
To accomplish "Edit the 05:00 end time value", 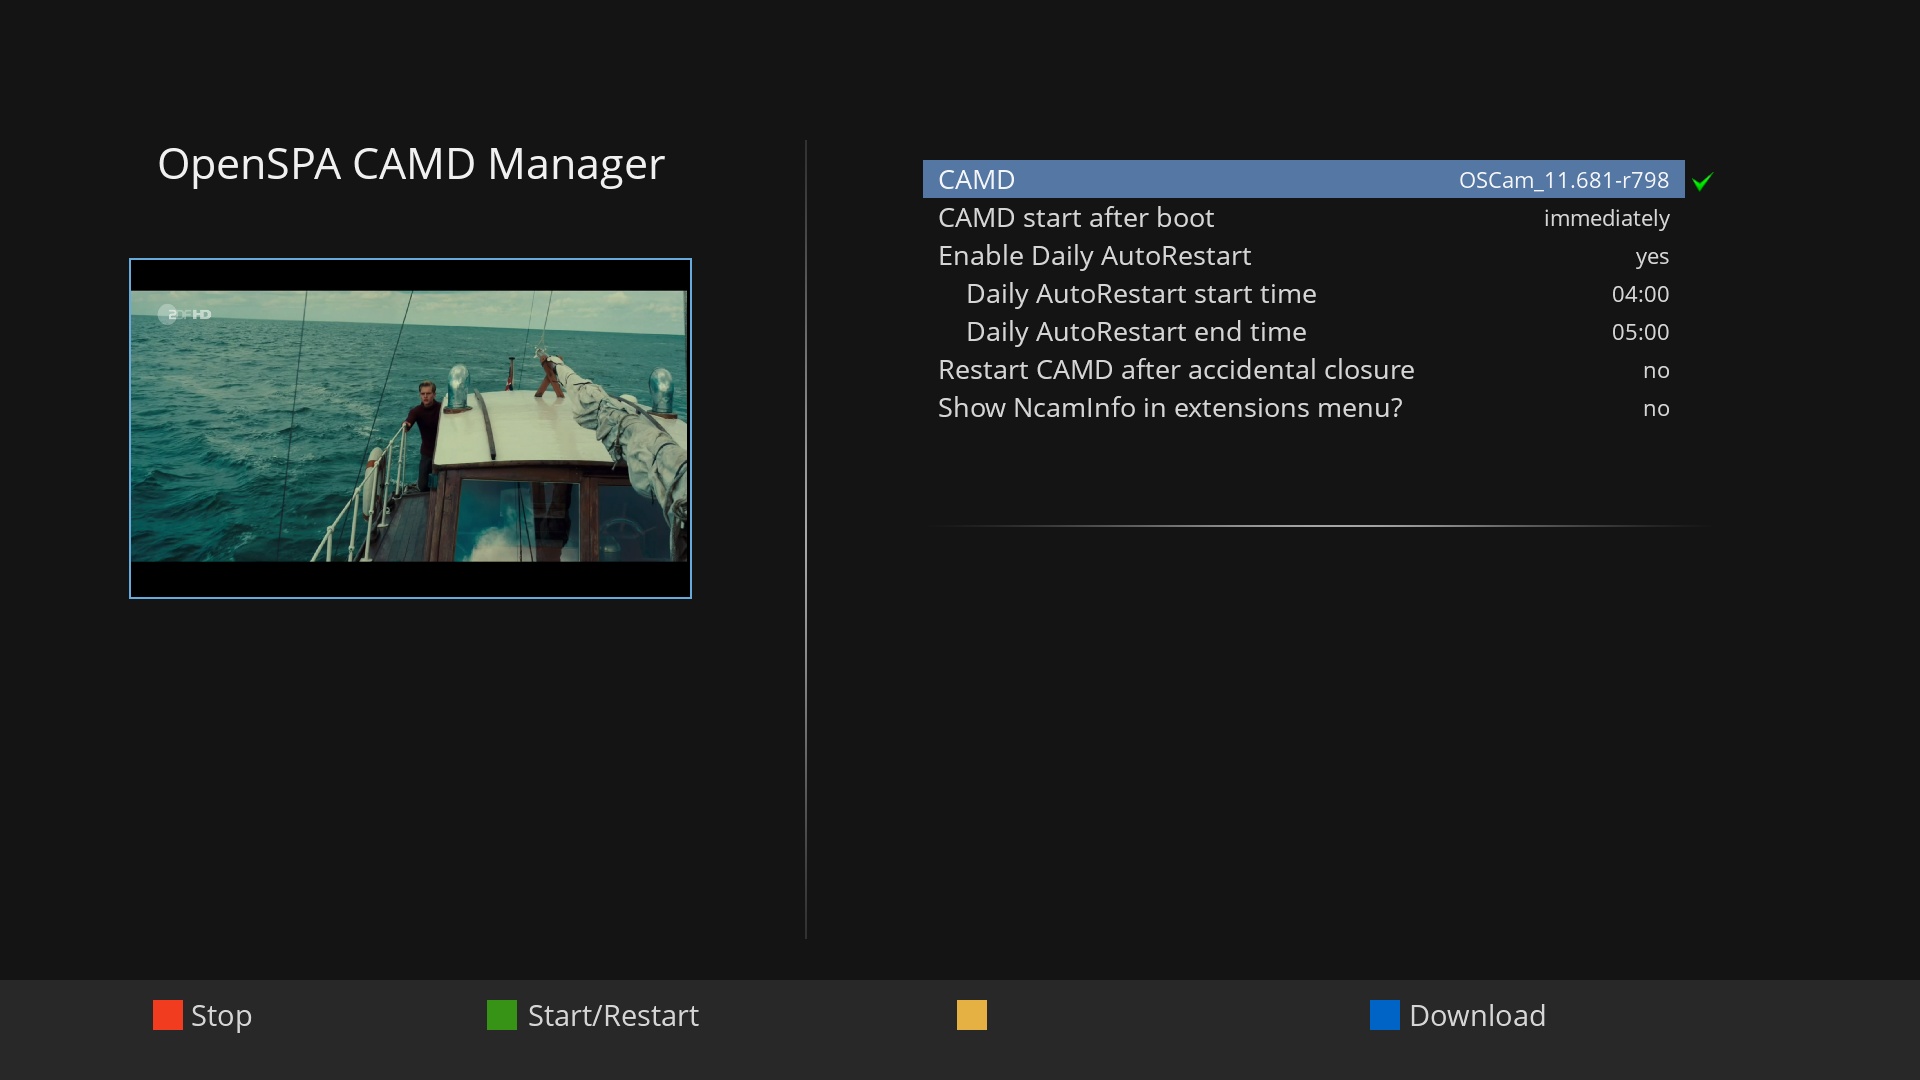I will 1640,332.
